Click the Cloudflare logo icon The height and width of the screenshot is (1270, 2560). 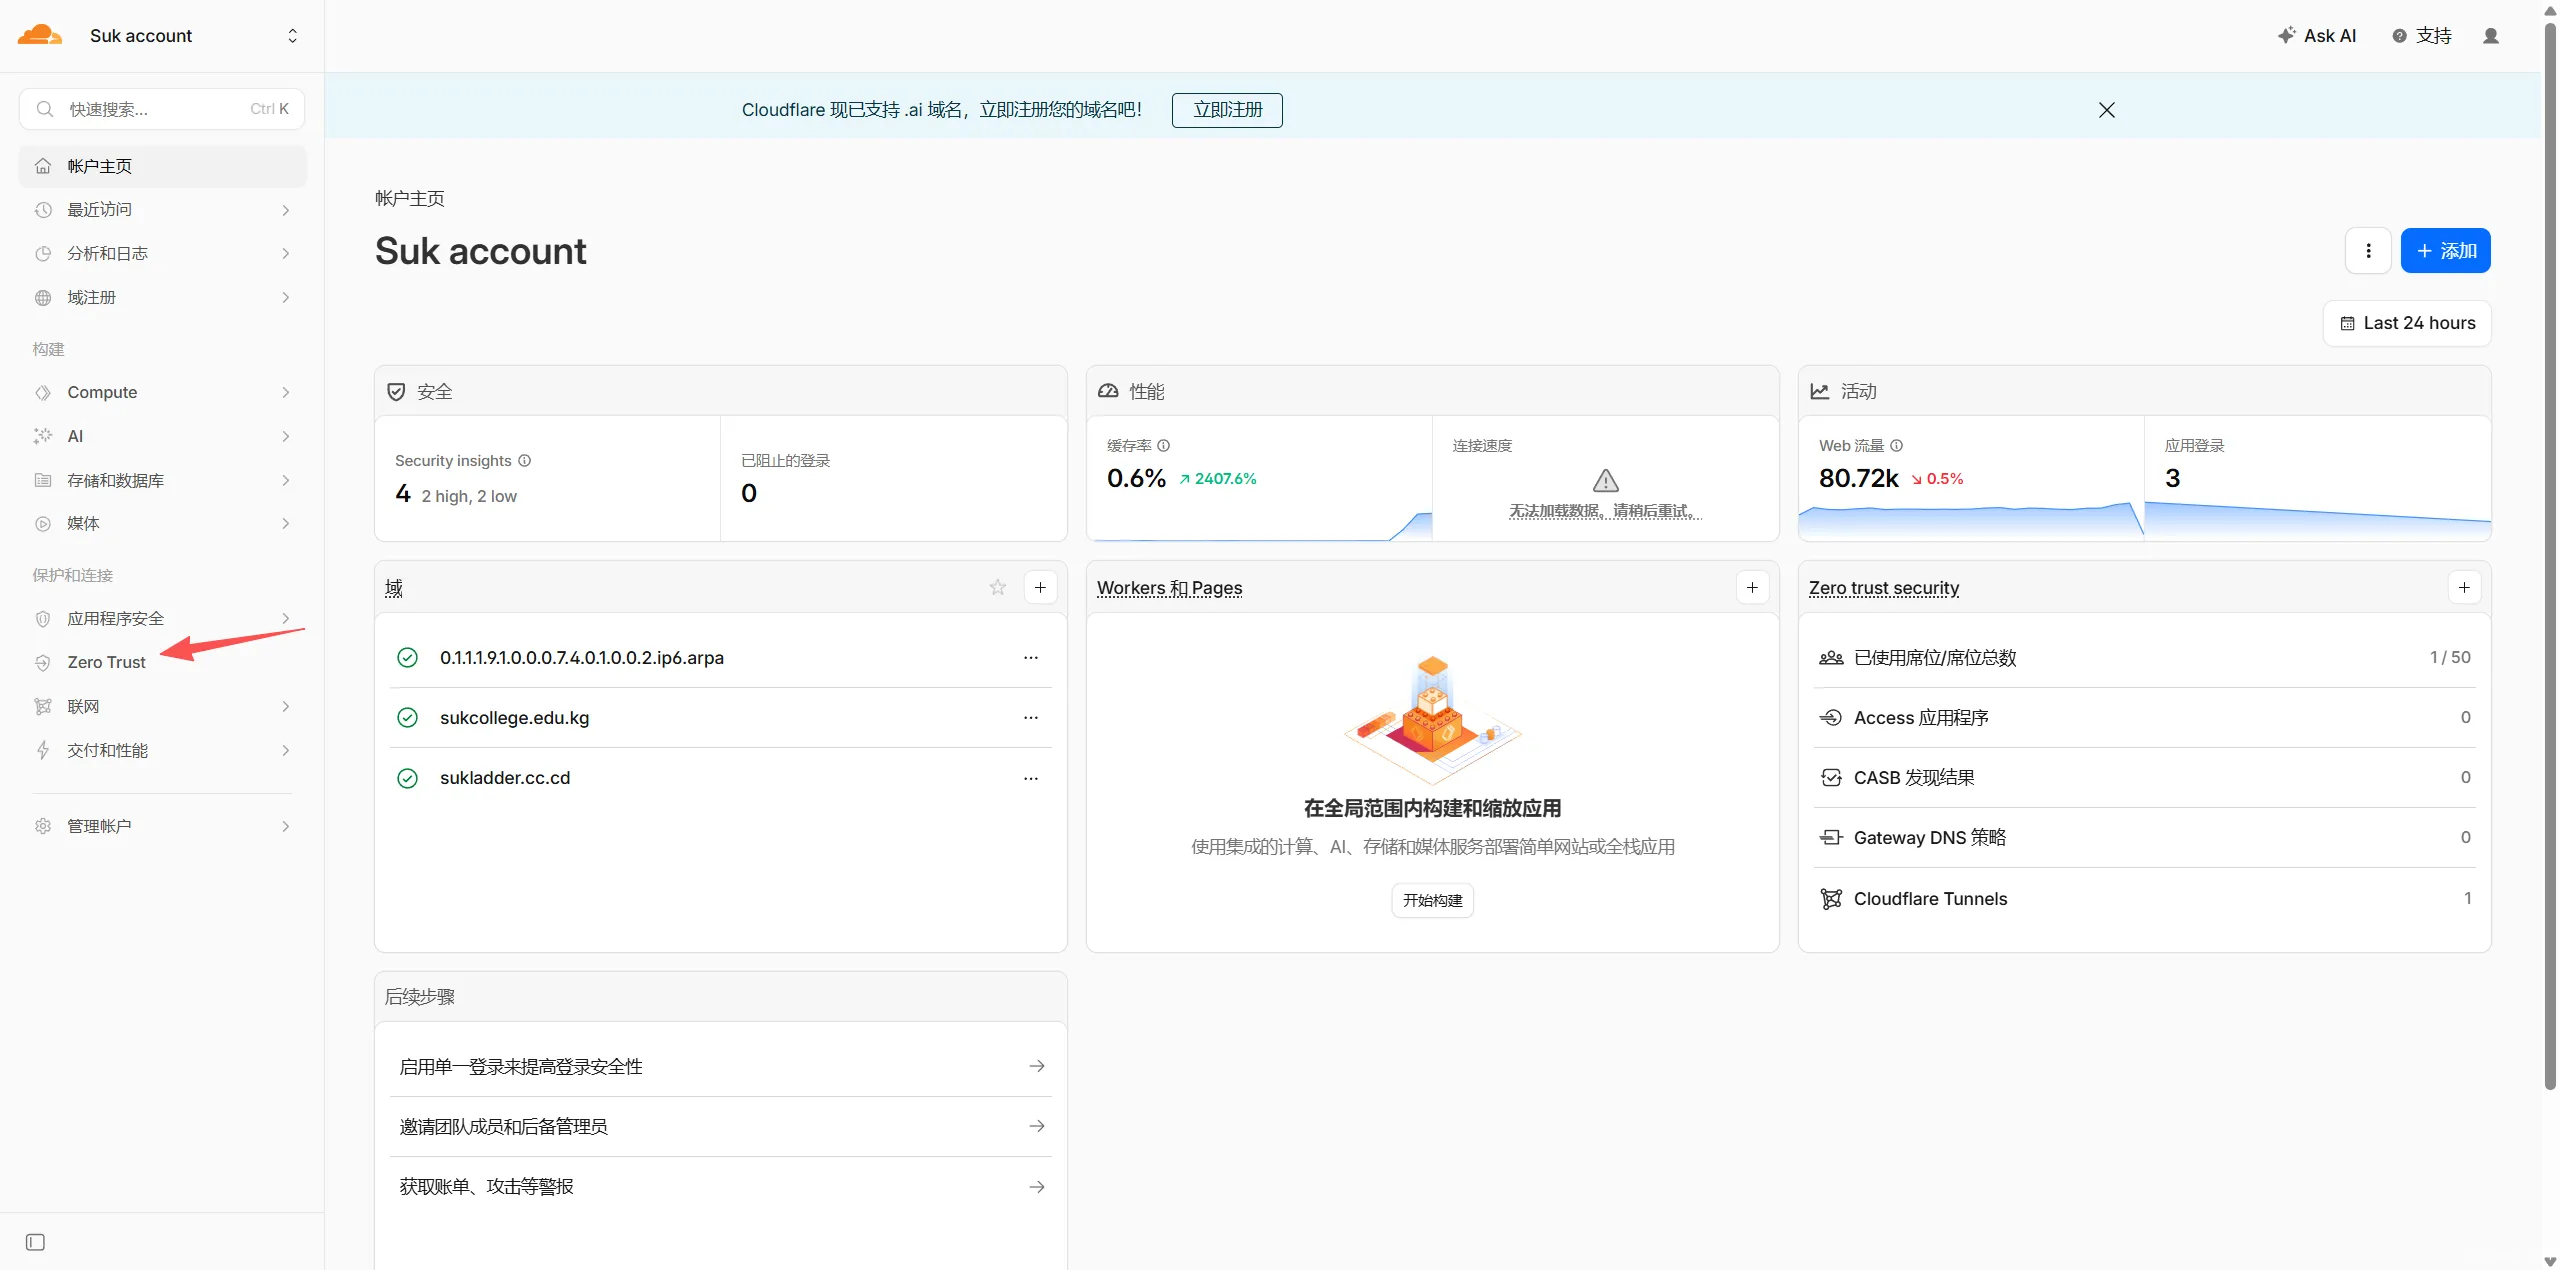coord(40,35)
